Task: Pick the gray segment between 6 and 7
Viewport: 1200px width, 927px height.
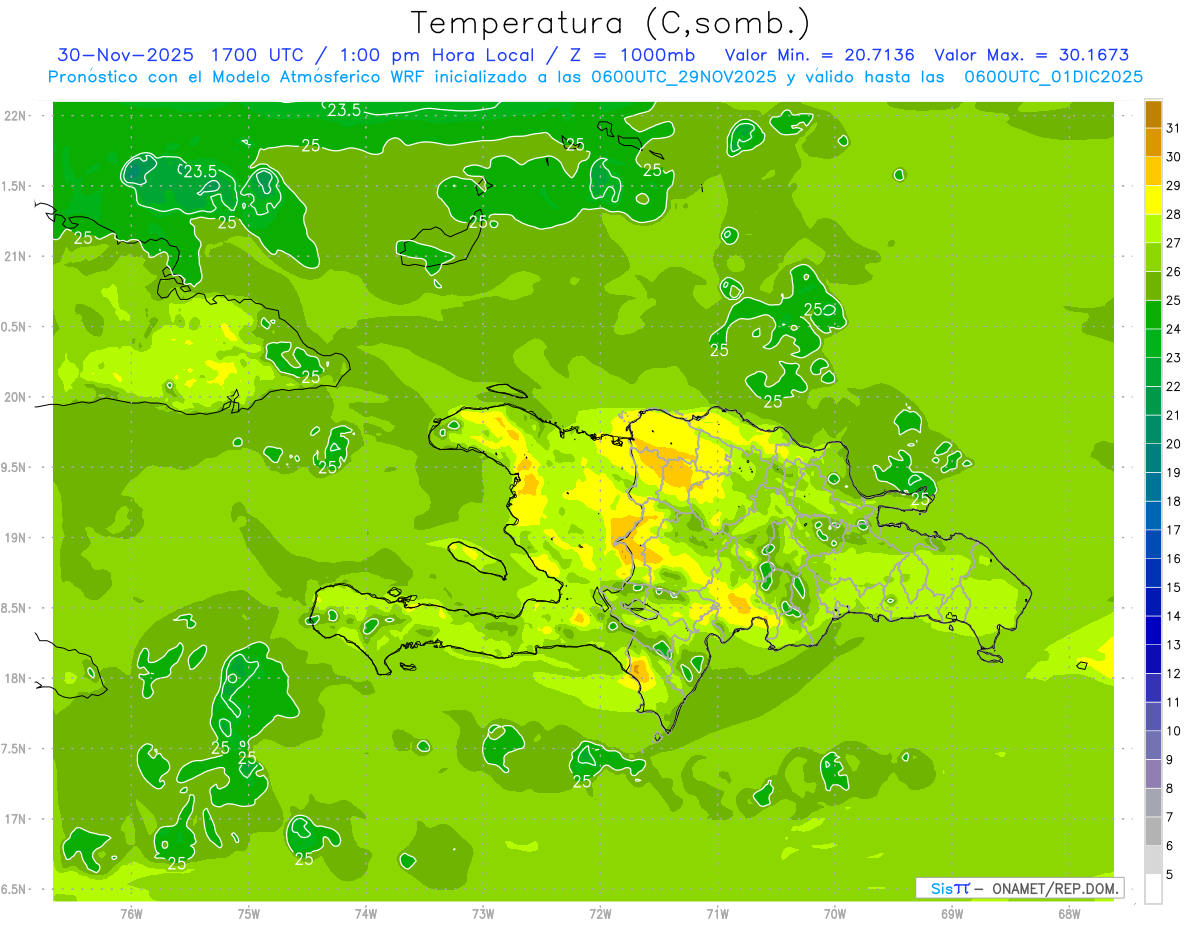Action: pyautogui.click(x=1153, y=831)
